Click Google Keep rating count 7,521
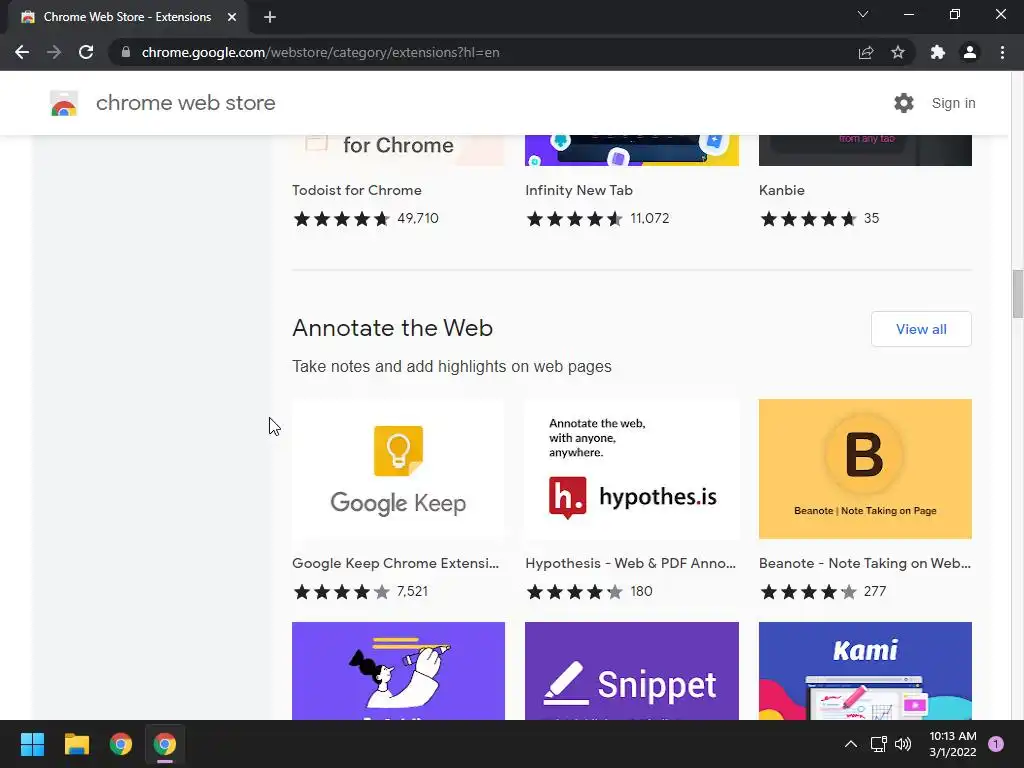 tap(412, 591)
